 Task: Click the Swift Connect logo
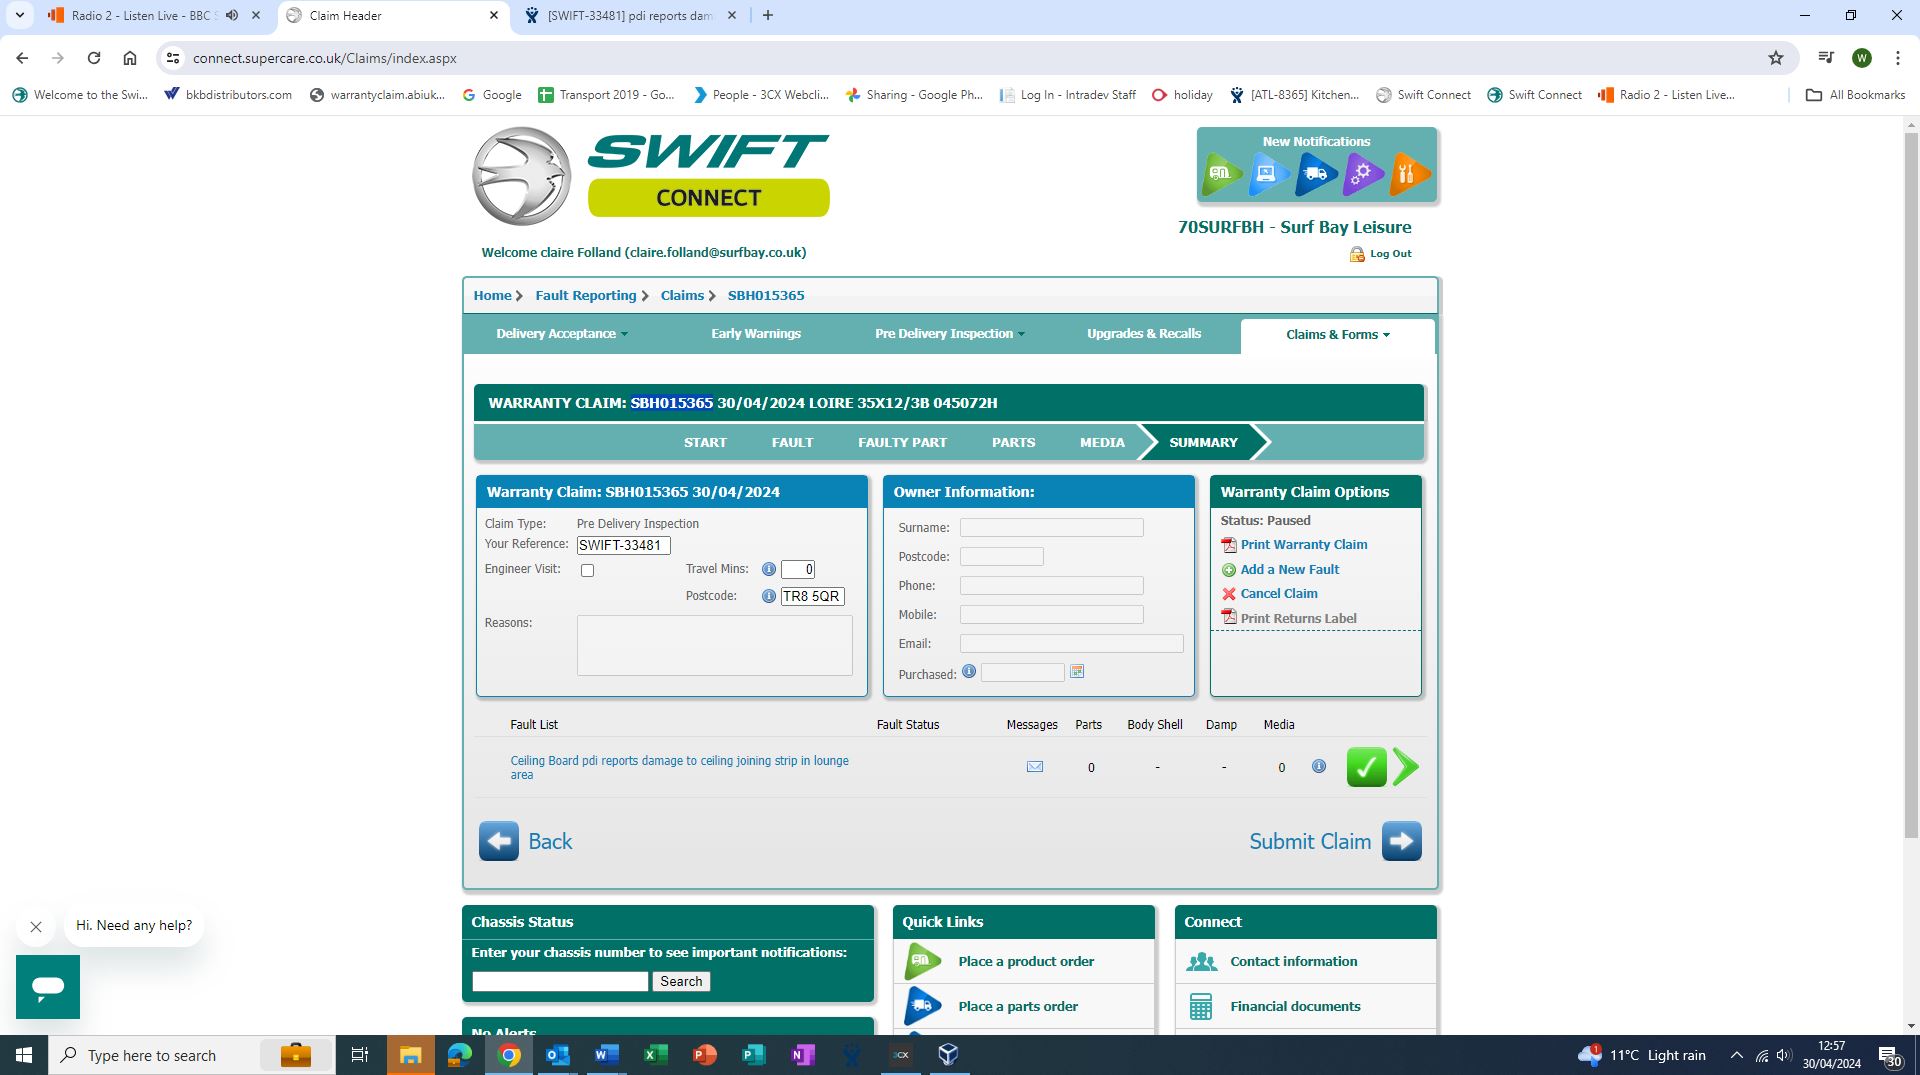tap(651, 176)
